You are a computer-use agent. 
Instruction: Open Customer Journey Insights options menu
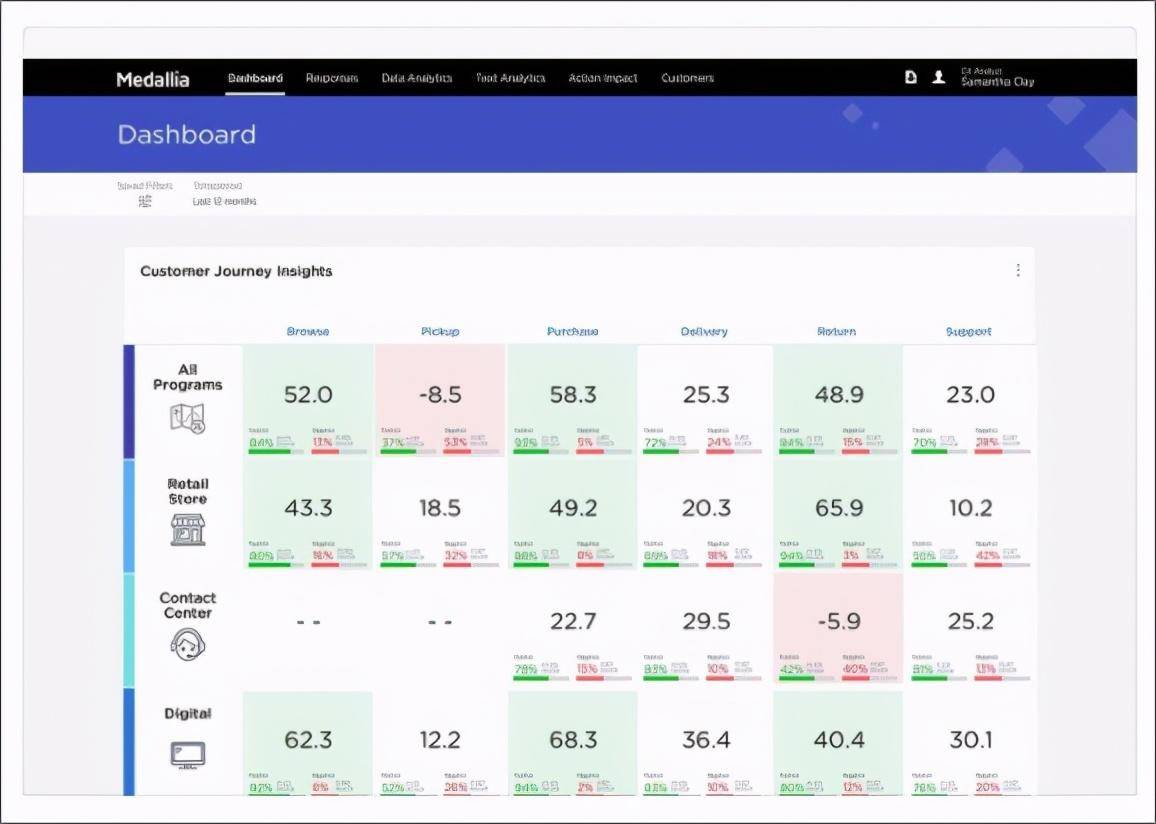(1018, 270)
